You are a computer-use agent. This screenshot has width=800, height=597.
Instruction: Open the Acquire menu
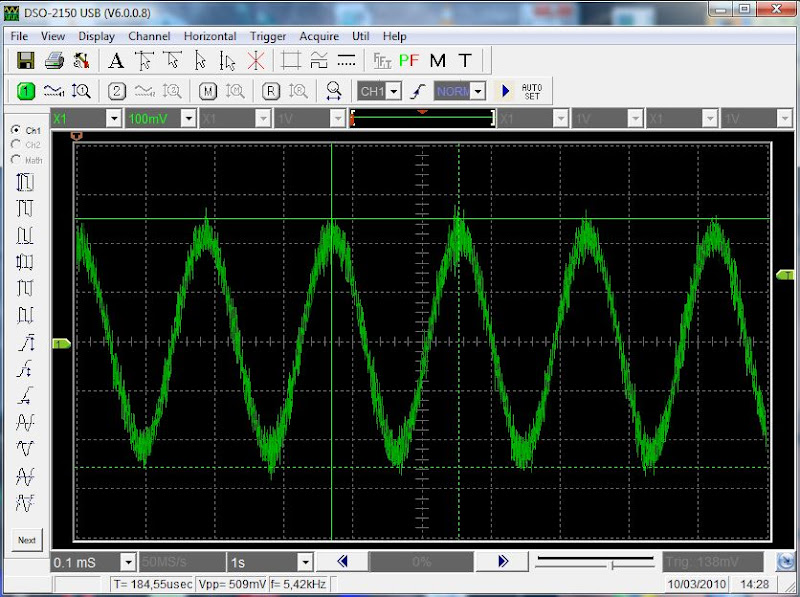point(319,36)
